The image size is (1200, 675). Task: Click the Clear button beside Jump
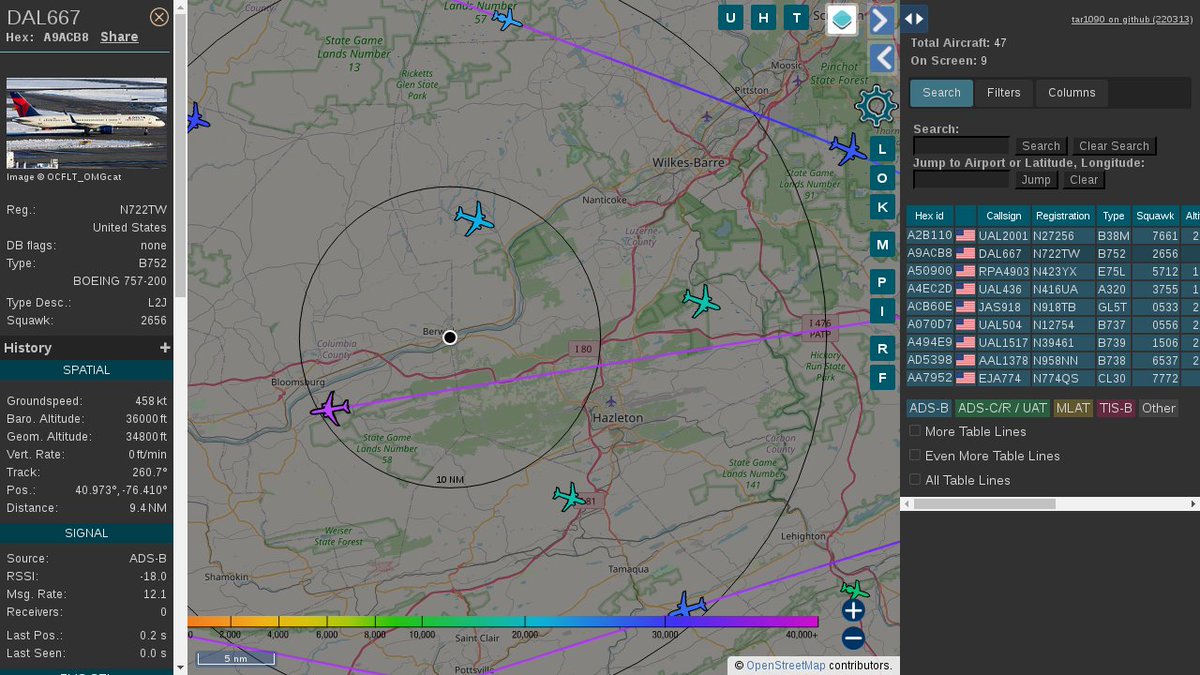tap(1084, 180)
